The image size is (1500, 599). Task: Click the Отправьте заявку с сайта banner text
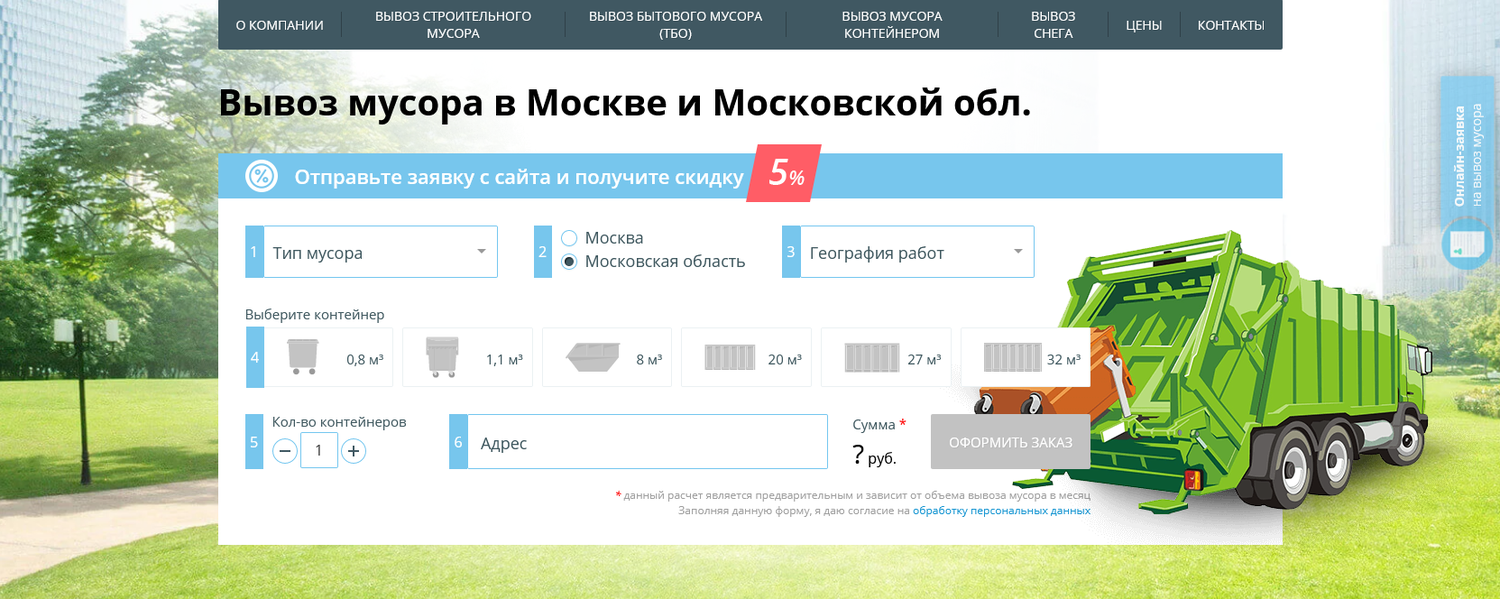coord(518,177)
